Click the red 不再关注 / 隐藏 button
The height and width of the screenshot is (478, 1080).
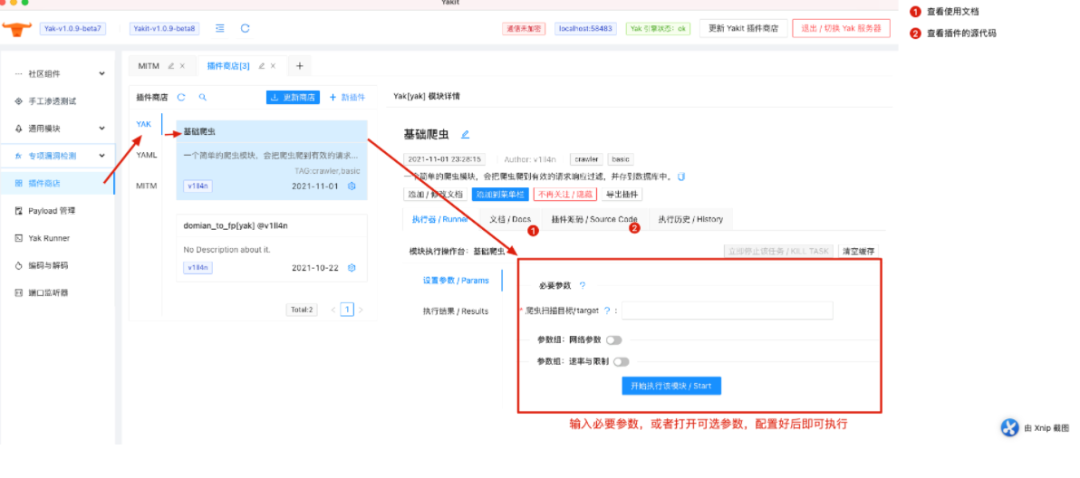click(x=565, y=195)
